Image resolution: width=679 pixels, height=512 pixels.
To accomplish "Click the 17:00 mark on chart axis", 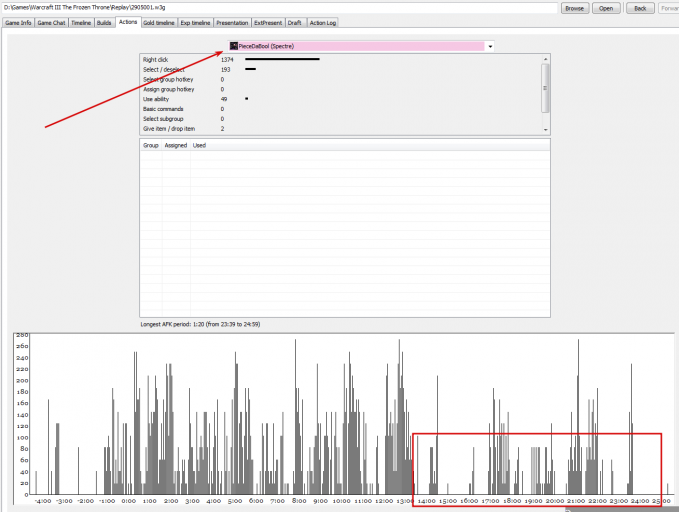I will 491,501.
